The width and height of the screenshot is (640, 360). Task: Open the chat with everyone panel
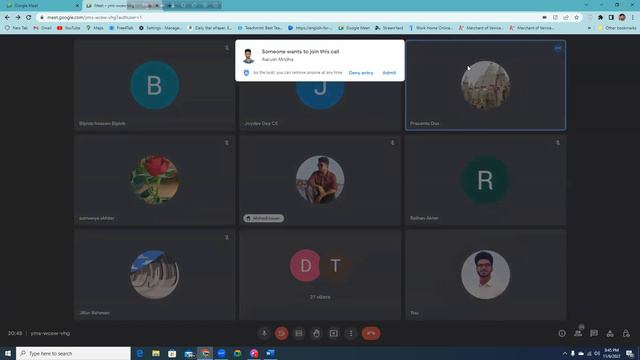(x=594, y=333)
